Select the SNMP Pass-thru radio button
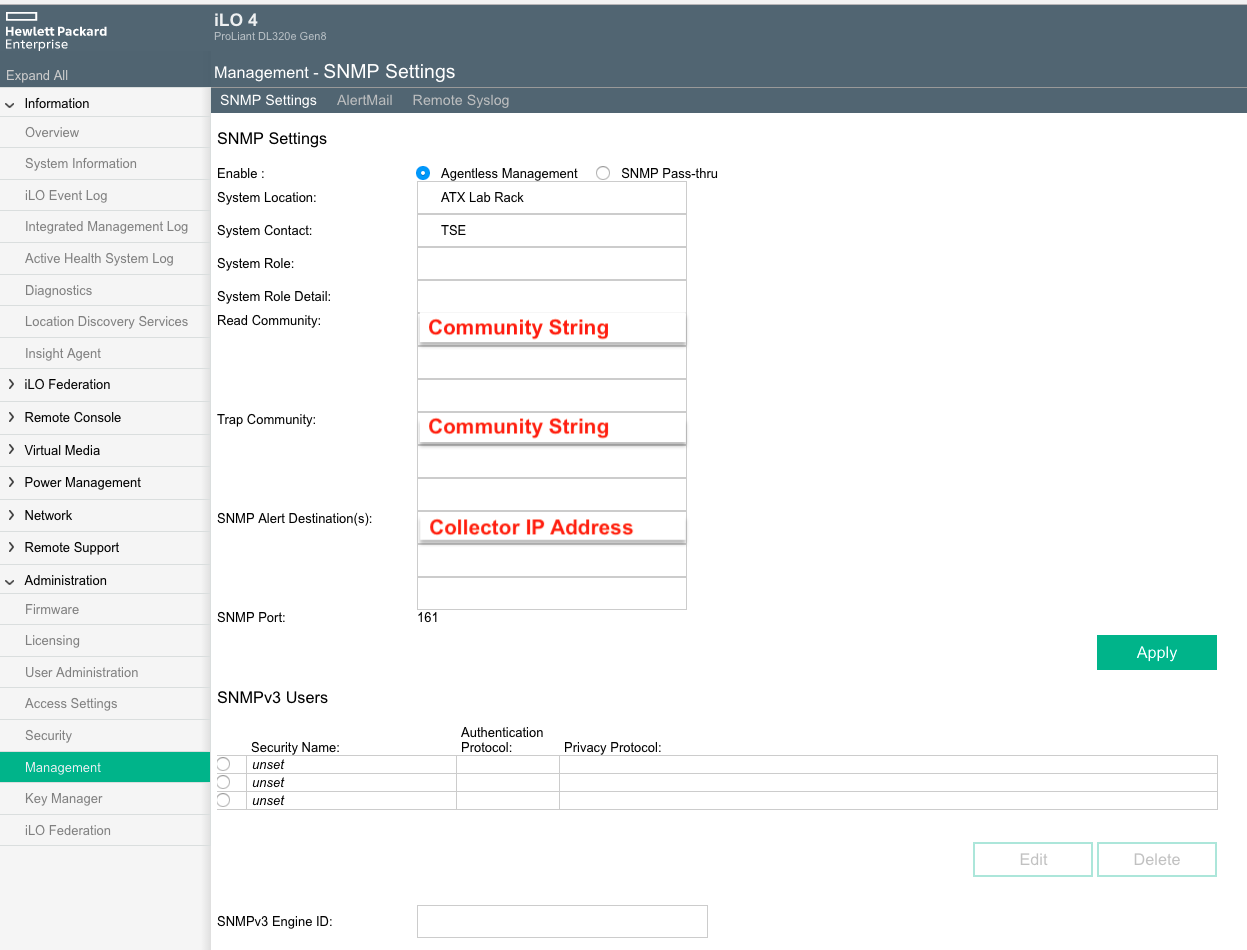Screen dimensions: 1247x950 pos(603,173)
